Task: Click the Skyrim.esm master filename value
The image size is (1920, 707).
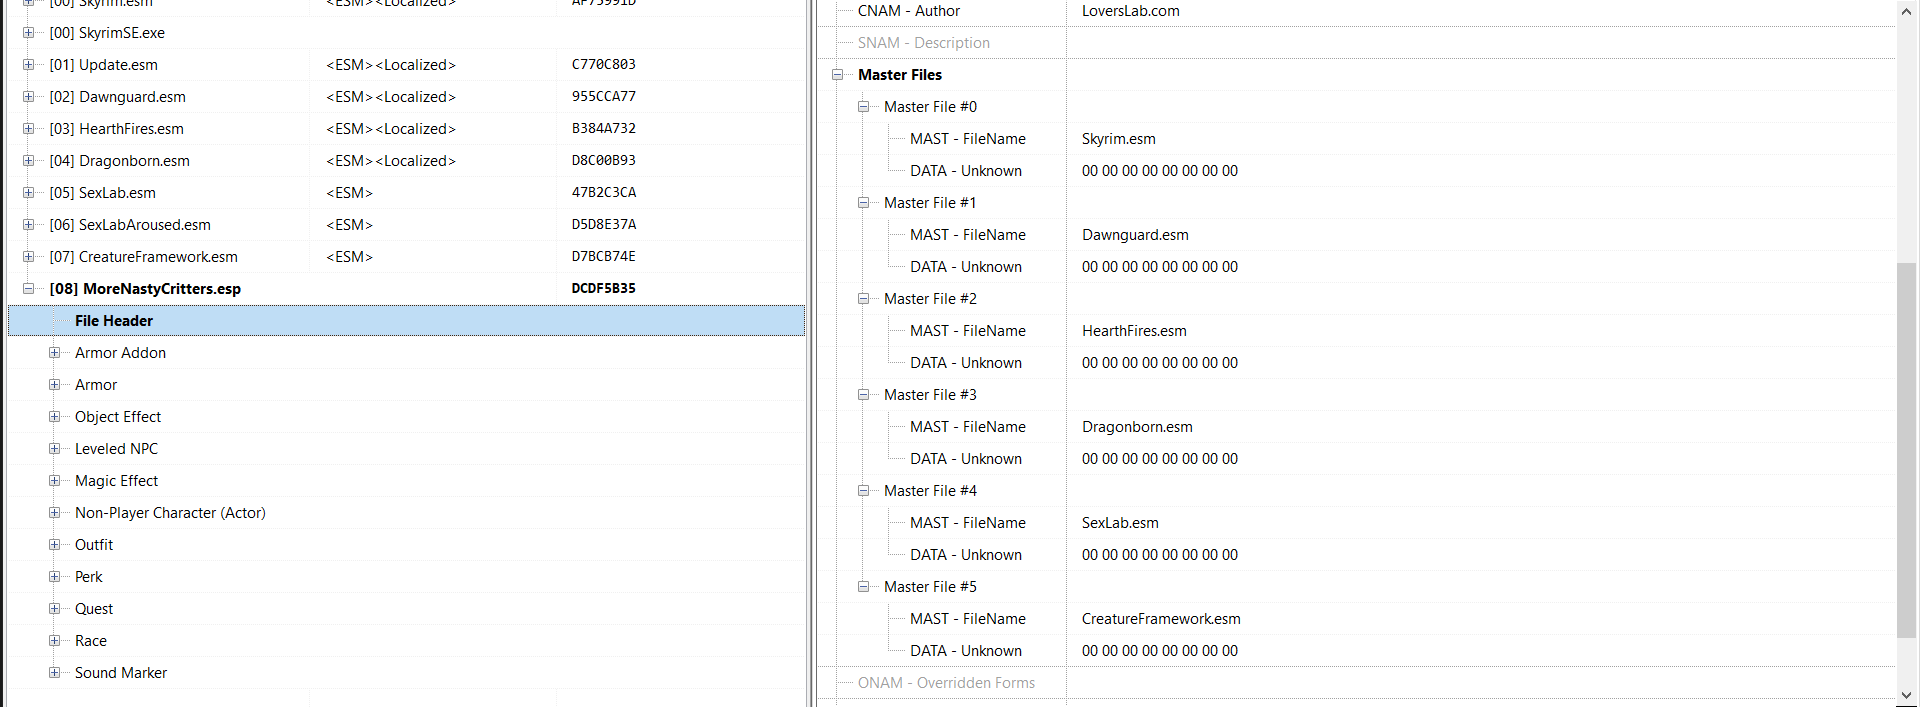Action: point(1118,139)
